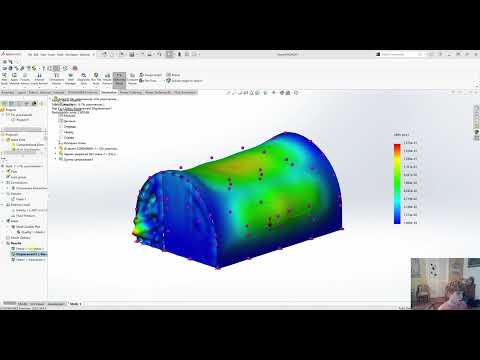
Task: Collapse the External Loads tree node
Action: pyautogui.click(x=3, y=205)
